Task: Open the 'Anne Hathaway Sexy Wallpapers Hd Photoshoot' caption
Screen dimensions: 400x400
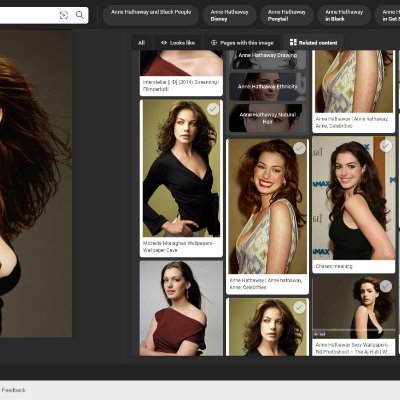Action: (x=353, y=348)
